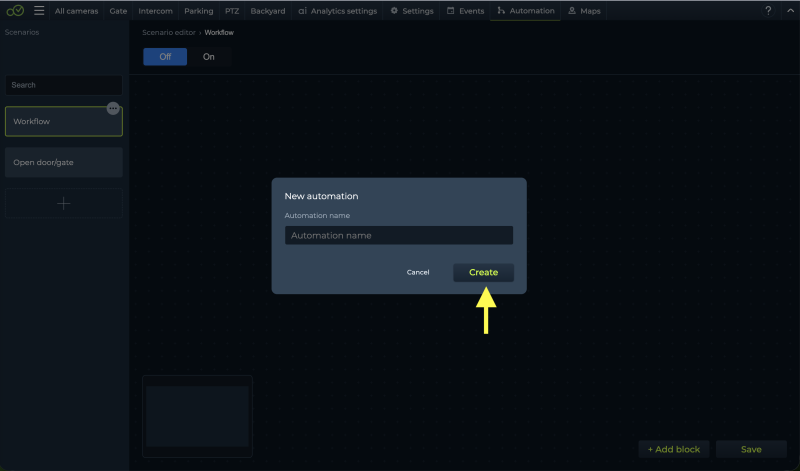800x471 pixels.
Task: Click the scenarios Search field
Action: click(64, 85)
